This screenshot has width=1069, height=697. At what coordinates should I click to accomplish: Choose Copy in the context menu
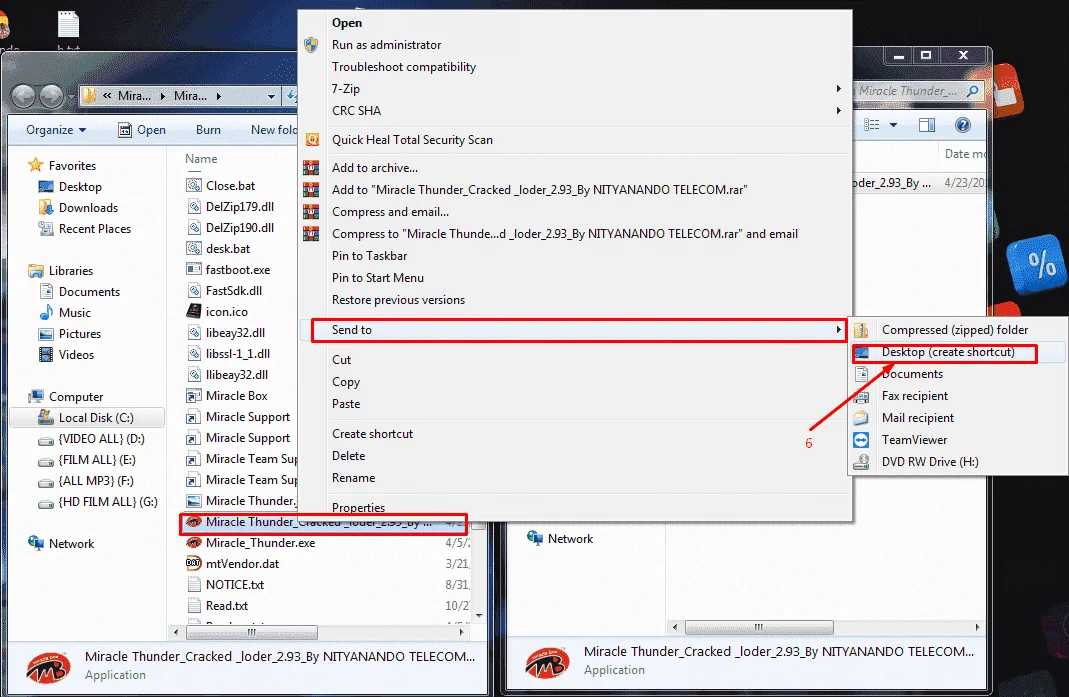pyautogui.click(x=576, y=382)
